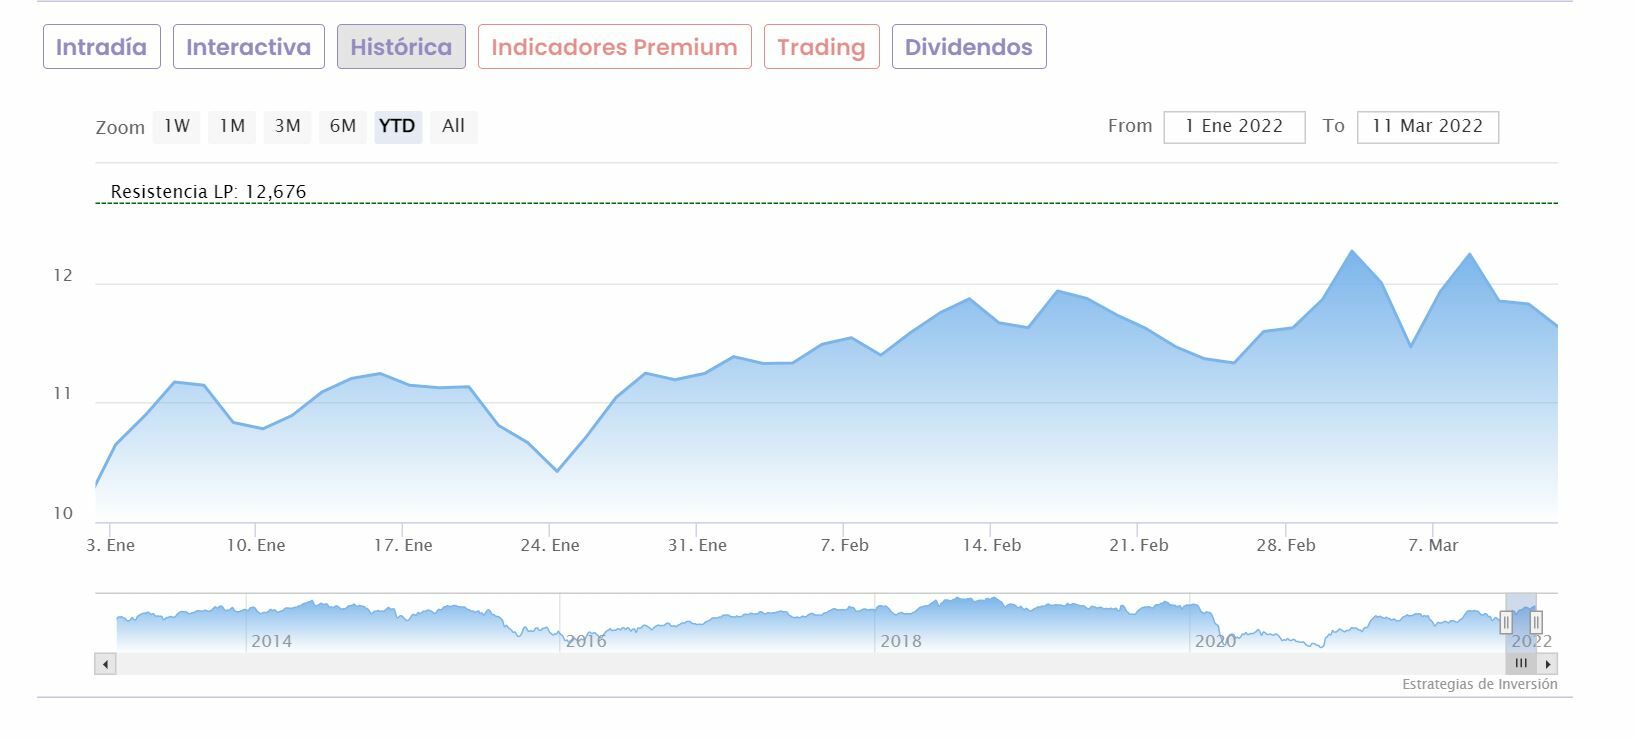This screenshot has height=740, width=1637.
Task: View the Dividendos tab
Action: (x=968, y=47)
